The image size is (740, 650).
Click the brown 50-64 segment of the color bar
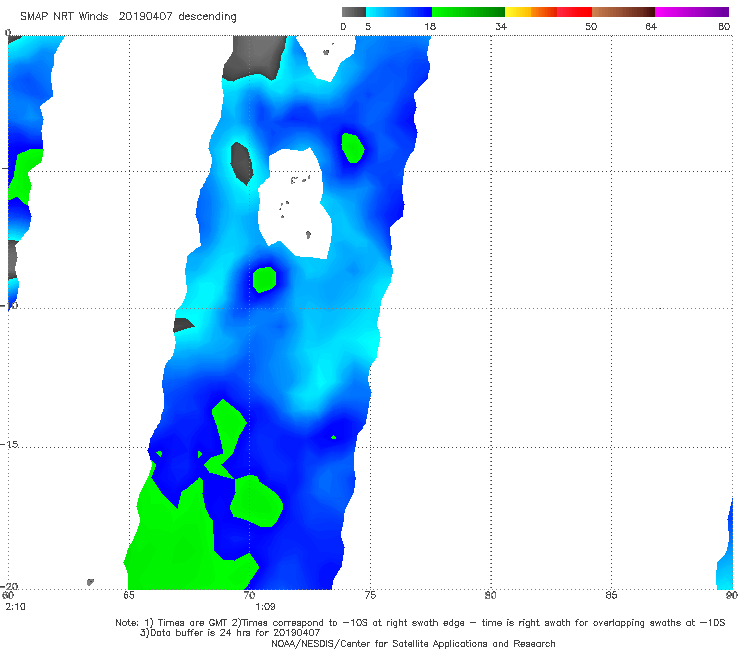623,12
